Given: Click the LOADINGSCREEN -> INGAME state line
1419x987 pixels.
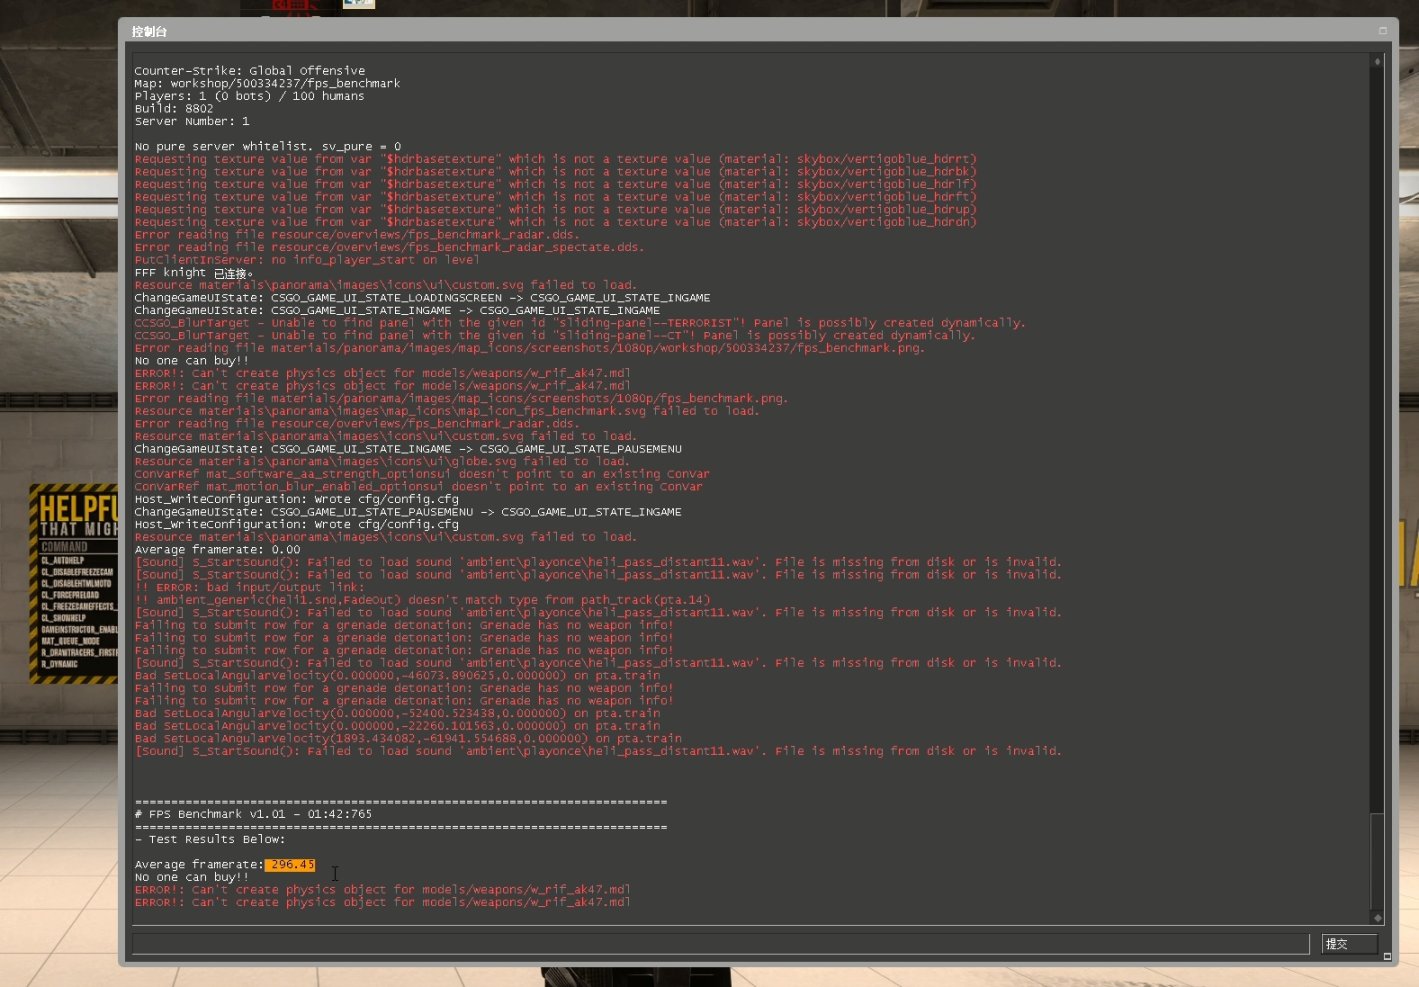Looking at the screenshot, I should click(423, 298).
